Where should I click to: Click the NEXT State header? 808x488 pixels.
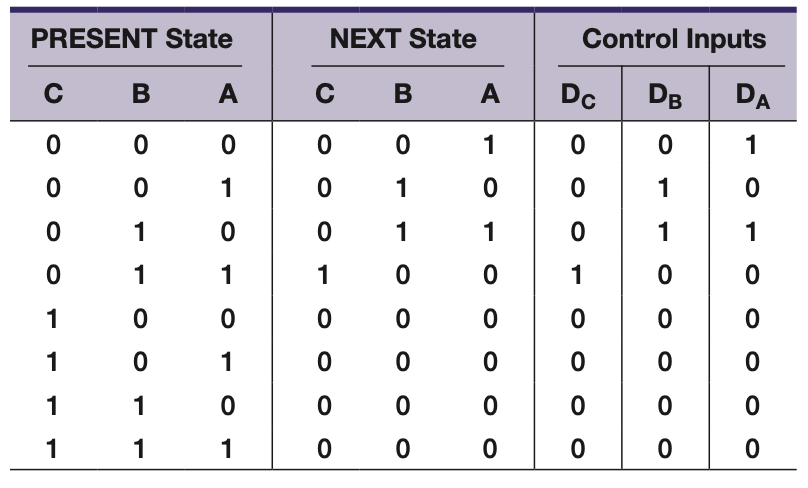[403, 39]
